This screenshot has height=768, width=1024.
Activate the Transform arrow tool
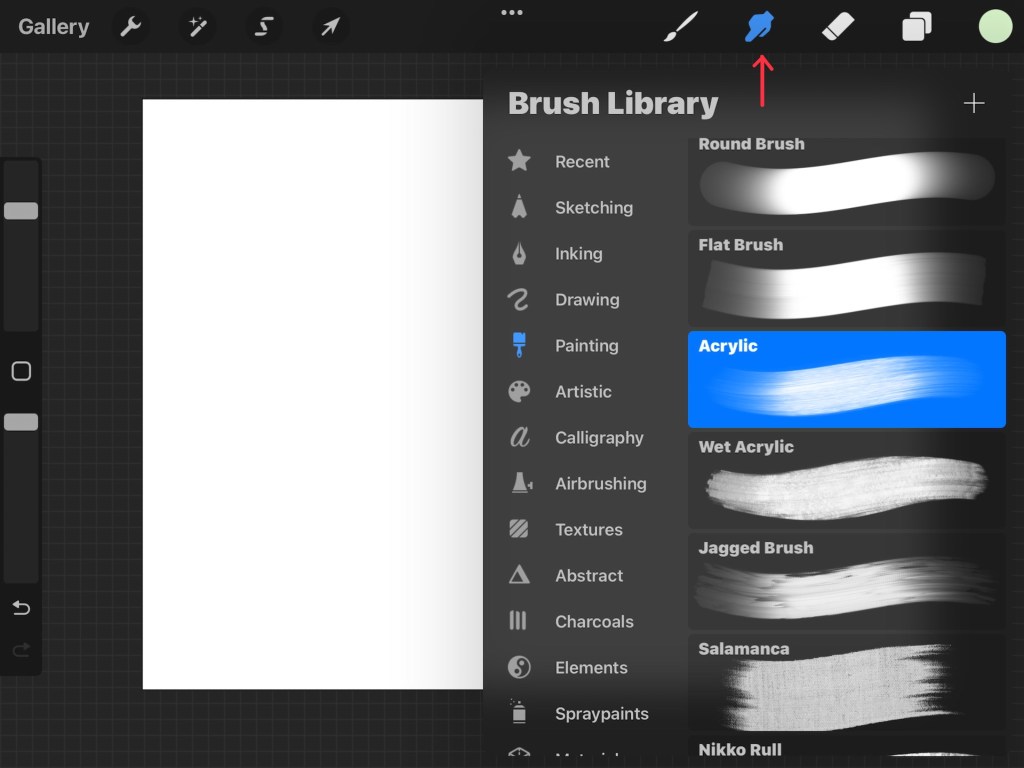(x=330, y=27)
